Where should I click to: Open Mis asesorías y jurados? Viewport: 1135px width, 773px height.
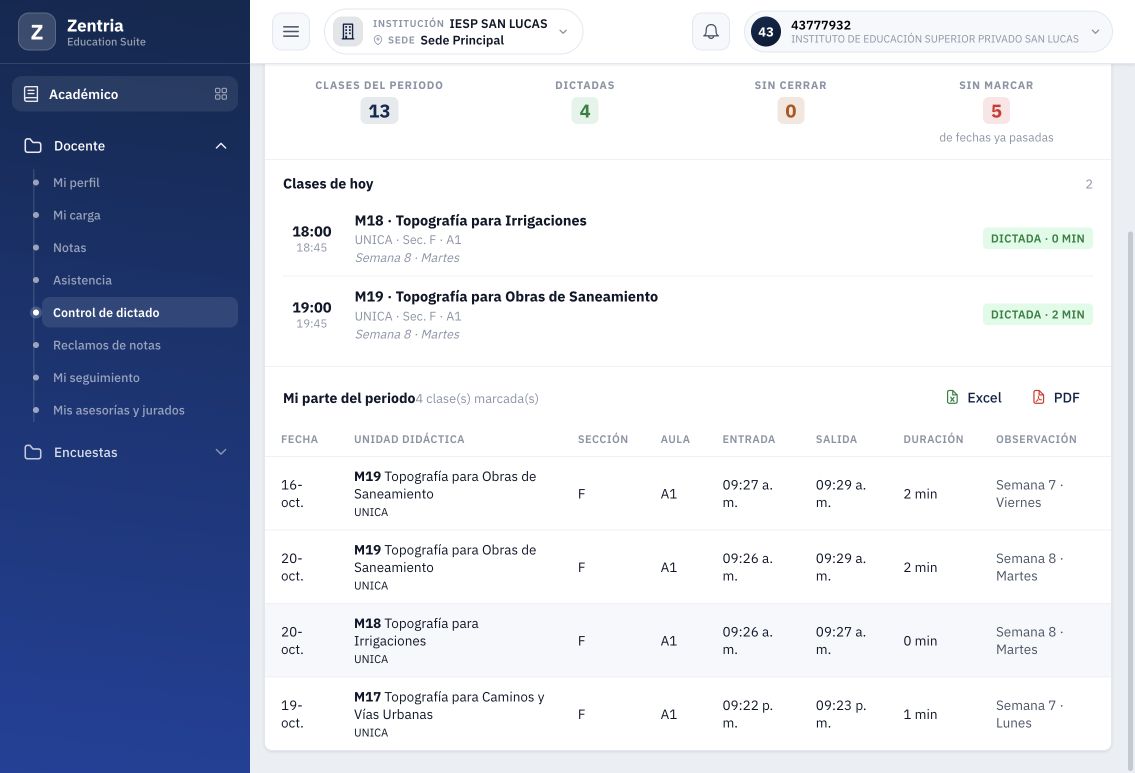point(119,410)
